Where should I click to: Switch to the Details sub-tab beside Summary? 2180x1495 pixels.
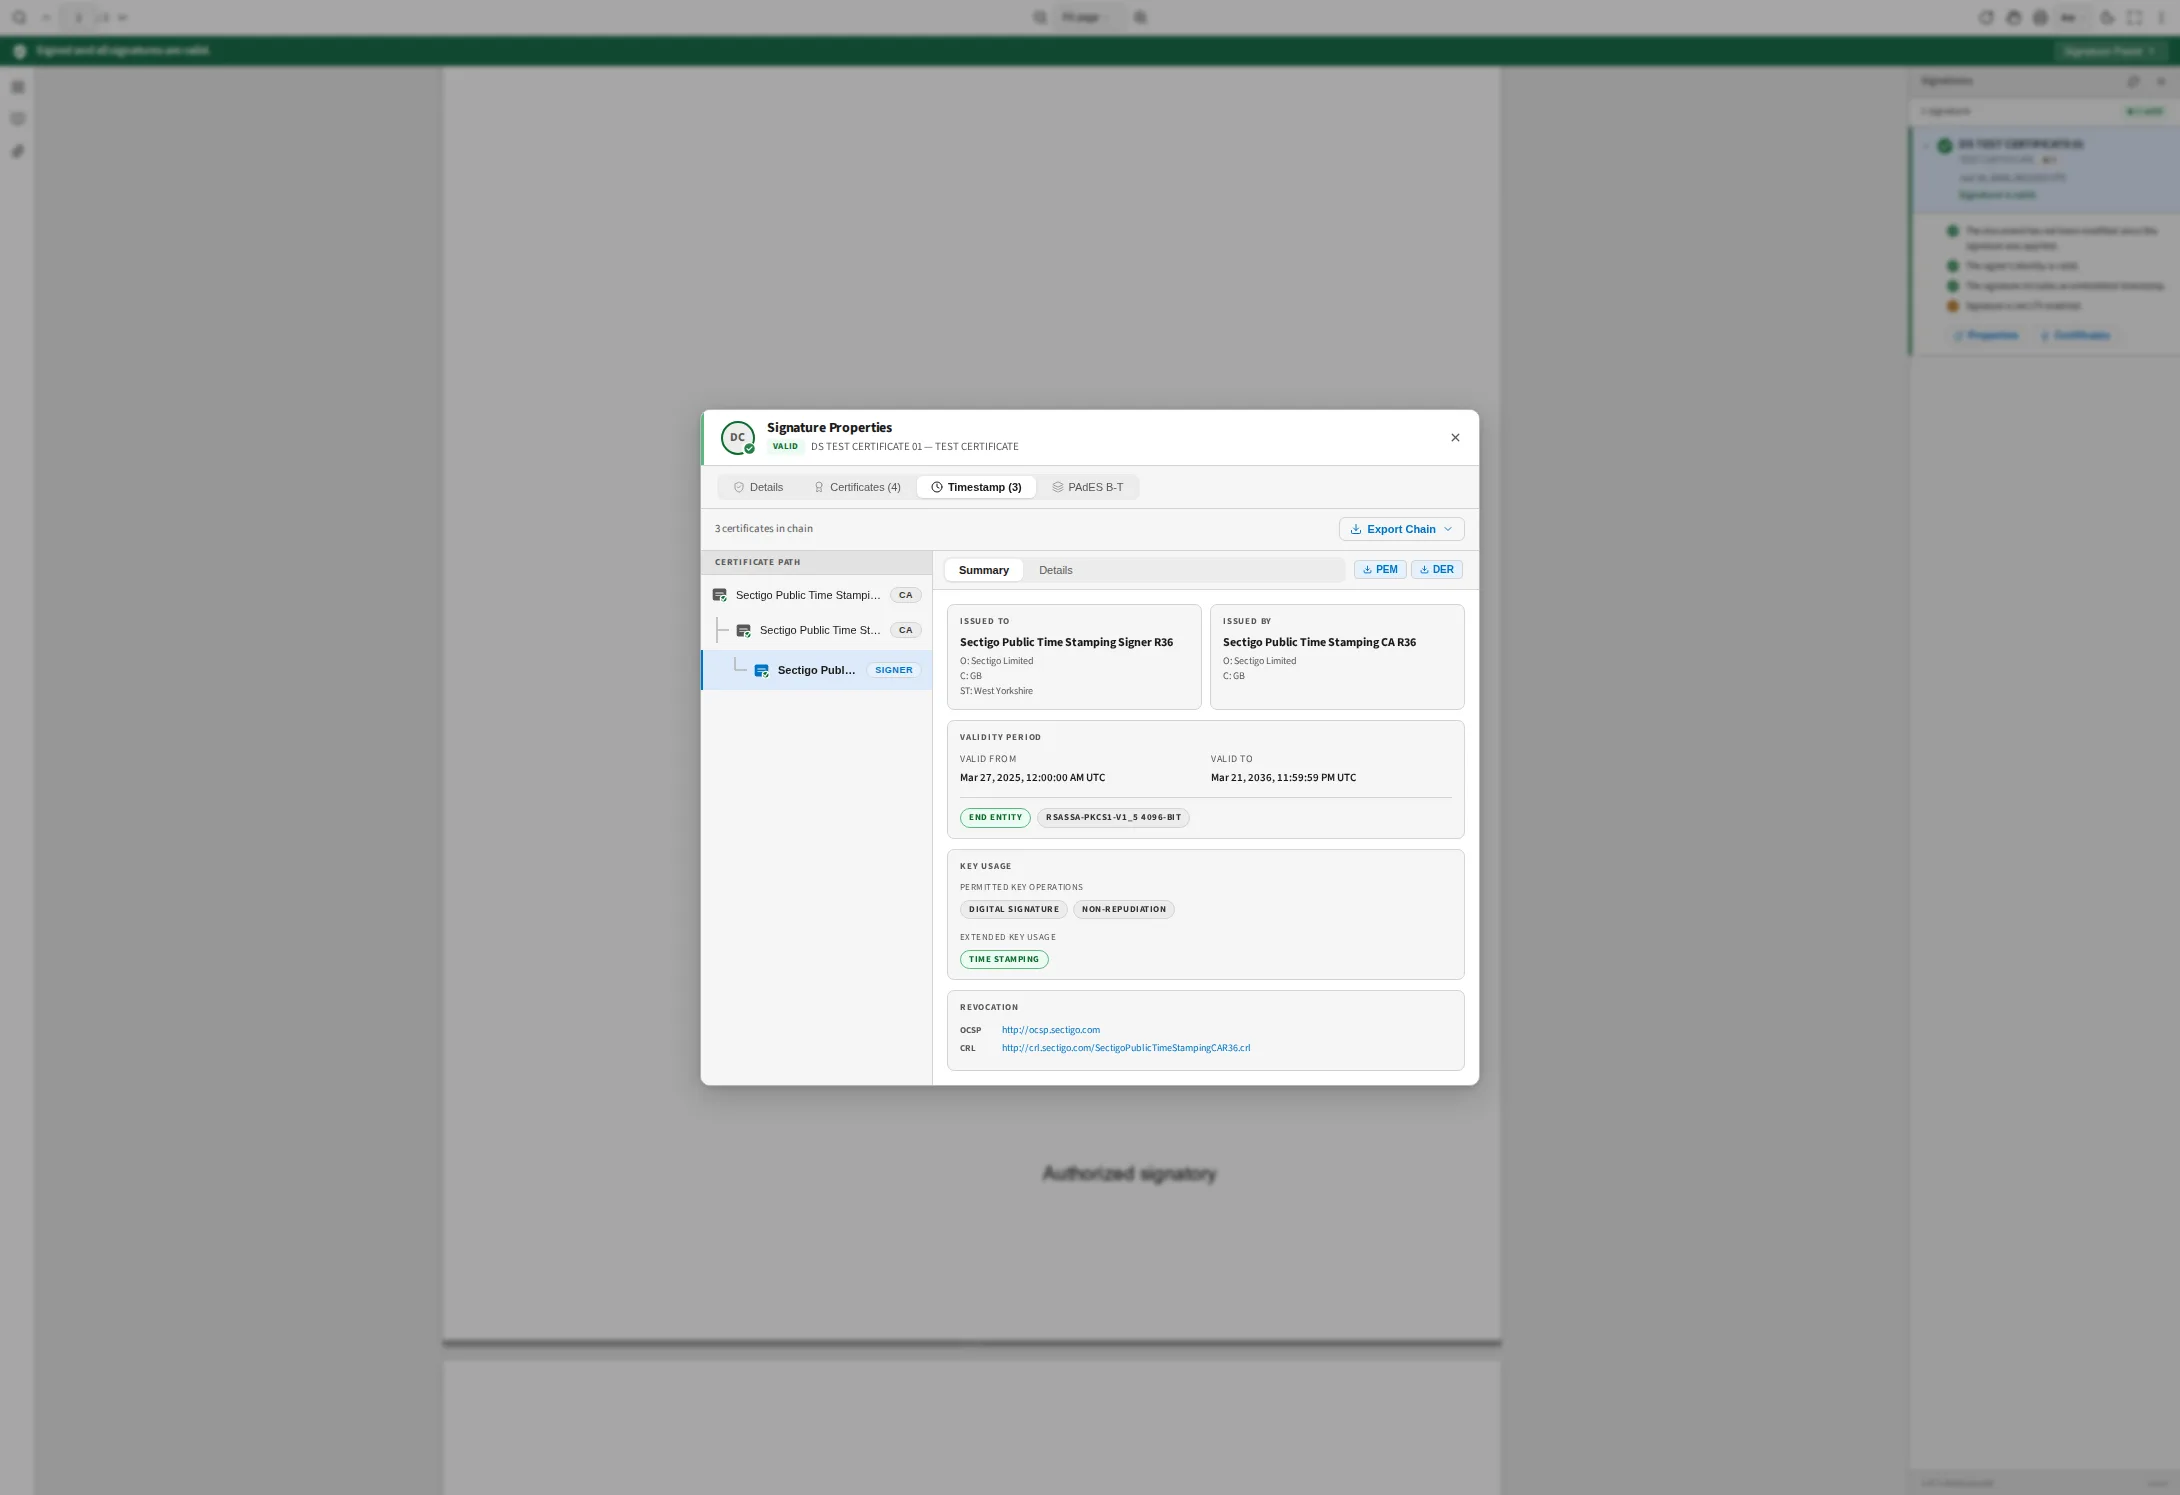(x=1055, y=570)
